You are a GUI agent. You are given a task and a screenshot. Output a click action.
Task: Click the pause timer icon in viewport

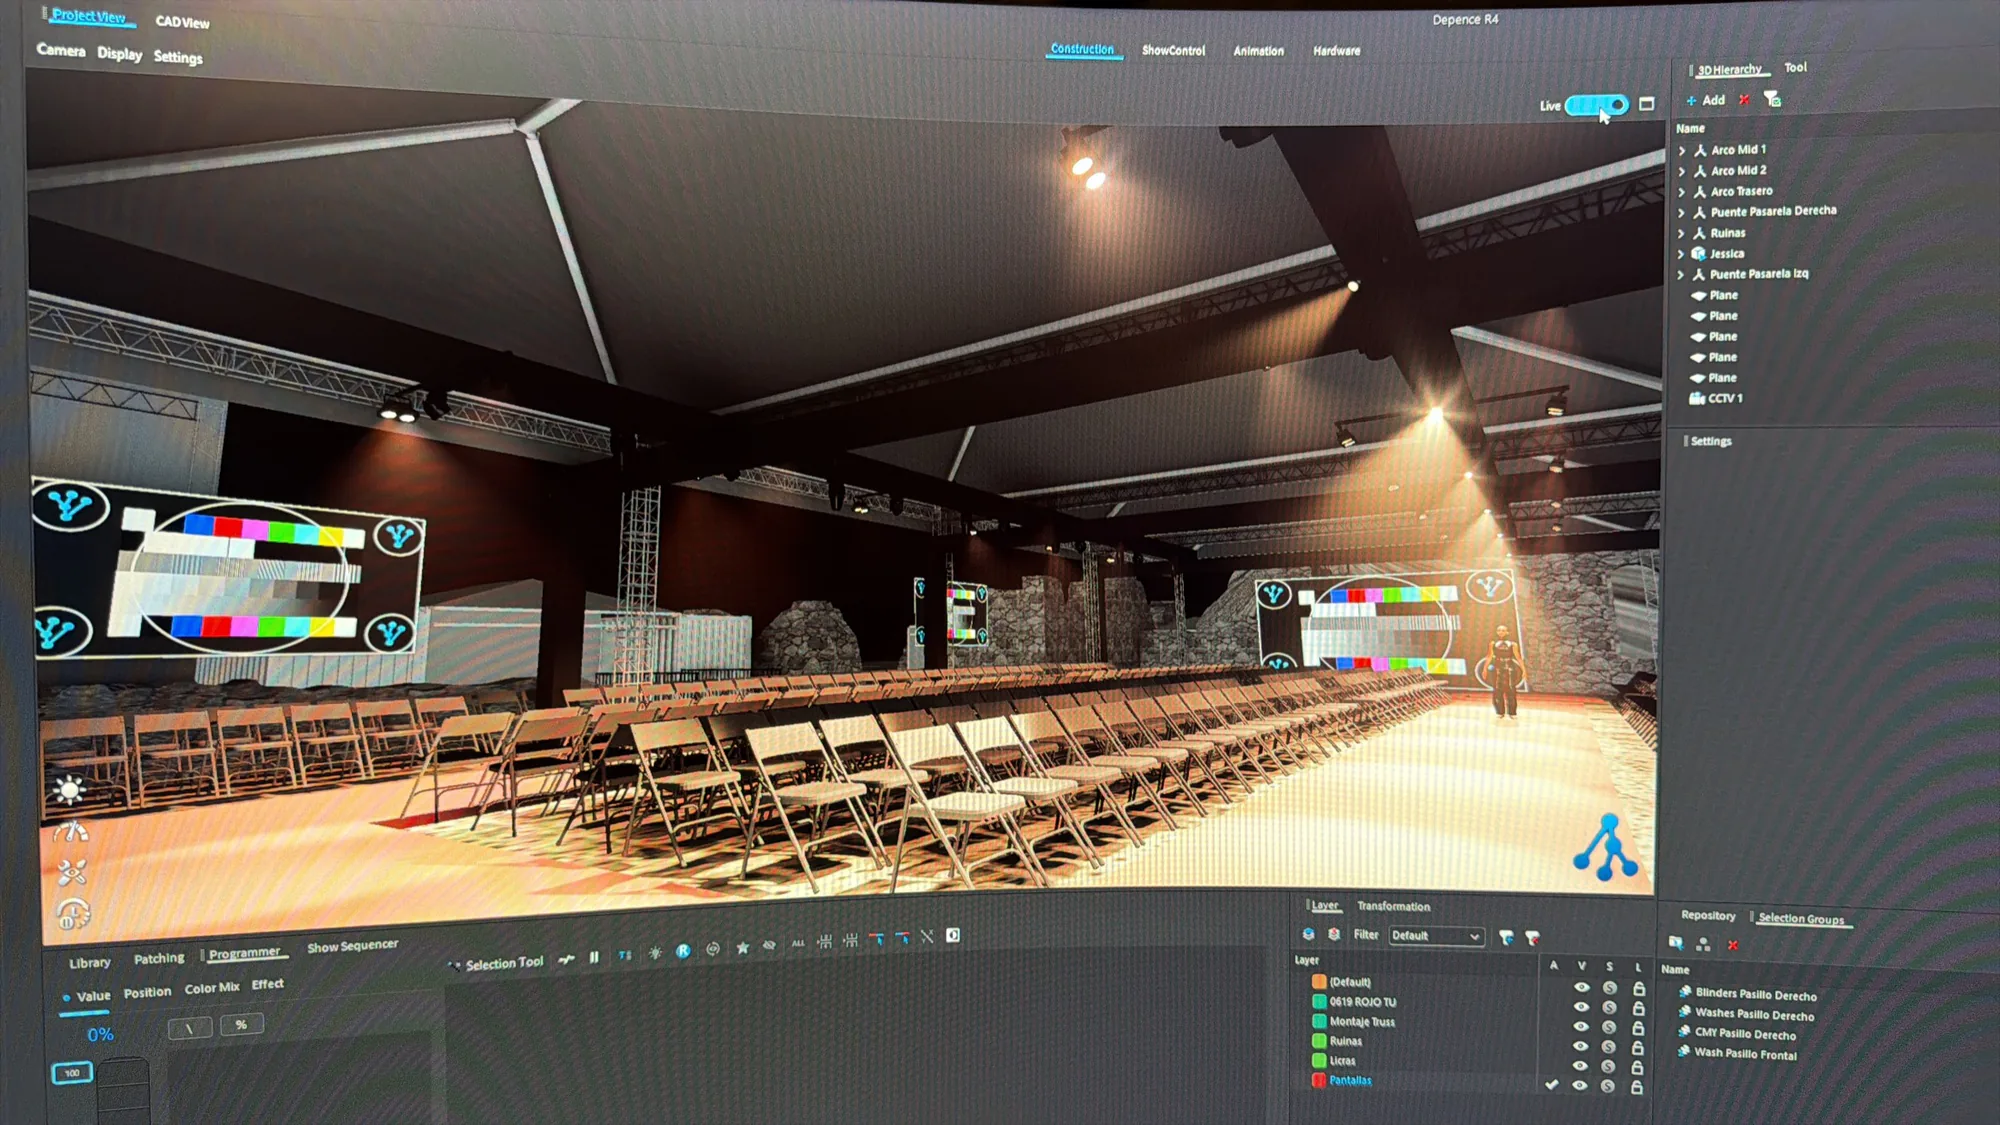click(73, 913)
